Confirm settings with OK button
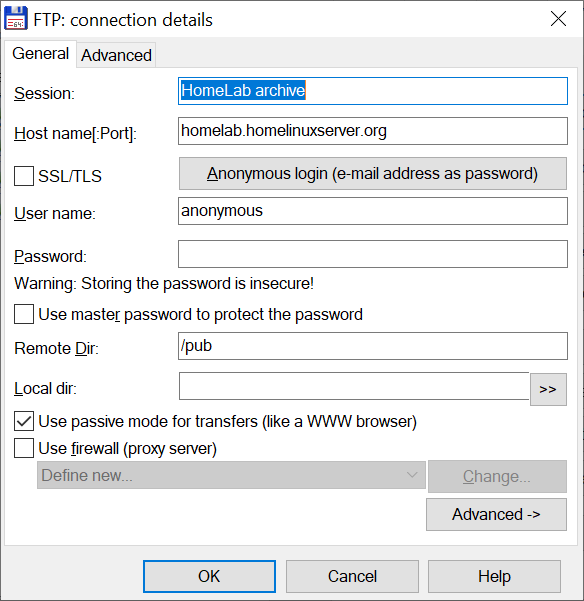 pyautogui.click(x=209, y=576)
